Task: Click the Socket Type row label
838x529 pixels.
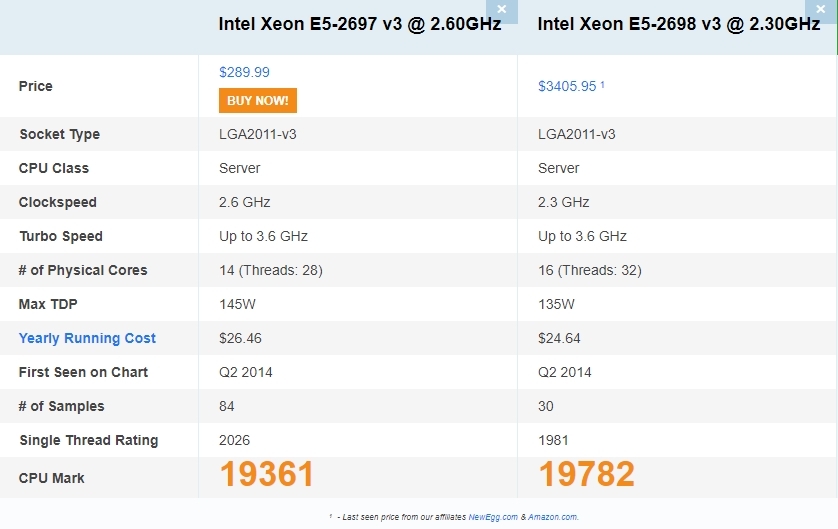Action: (x=59, y=134)
